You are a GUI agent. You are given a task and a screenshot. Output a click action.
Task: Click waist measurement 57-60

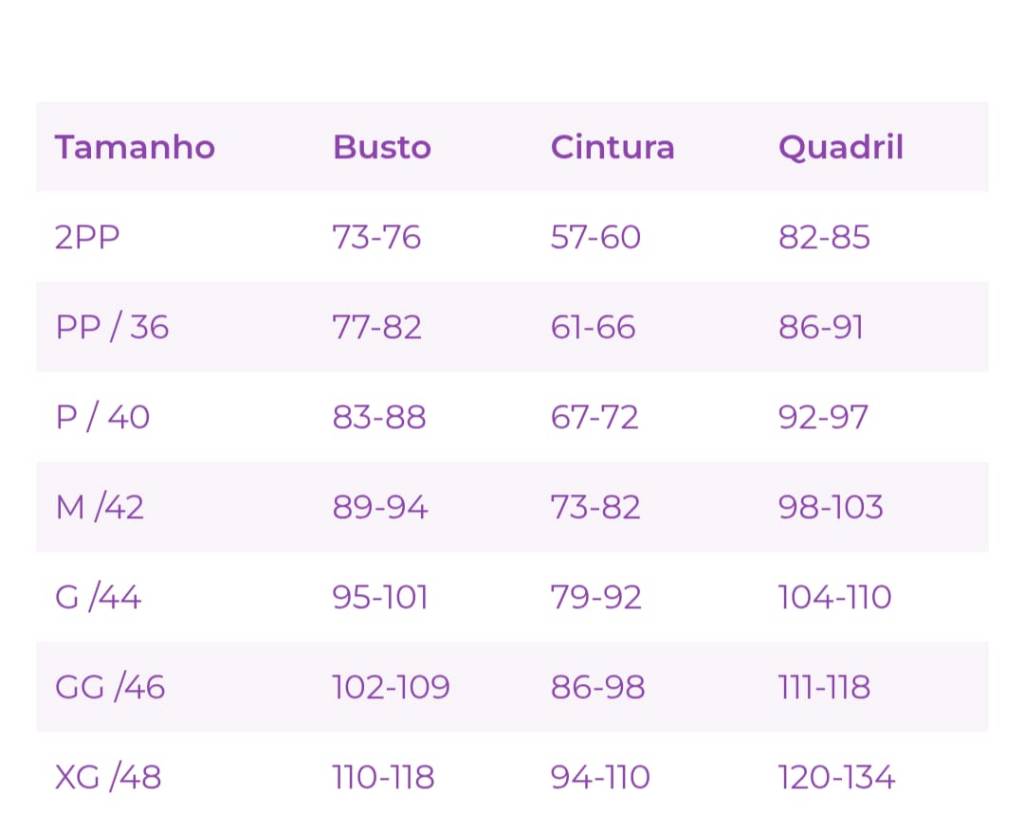(x=595, y=237)
